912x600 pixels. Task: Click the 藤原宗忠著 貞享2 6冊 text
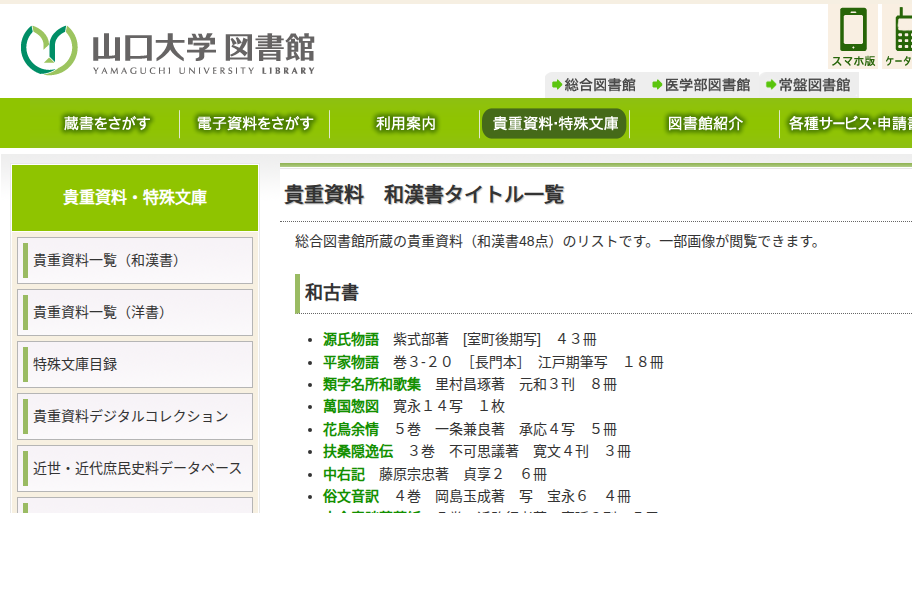coord(463,474)
